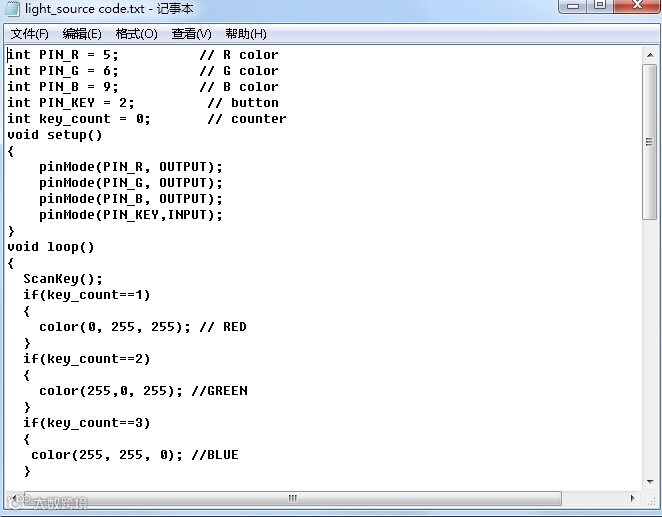Click 'color(0, 255, 255);' code
Image resolution: width=662 pixels, height=517 pixels.
click(x=115, y=327)
